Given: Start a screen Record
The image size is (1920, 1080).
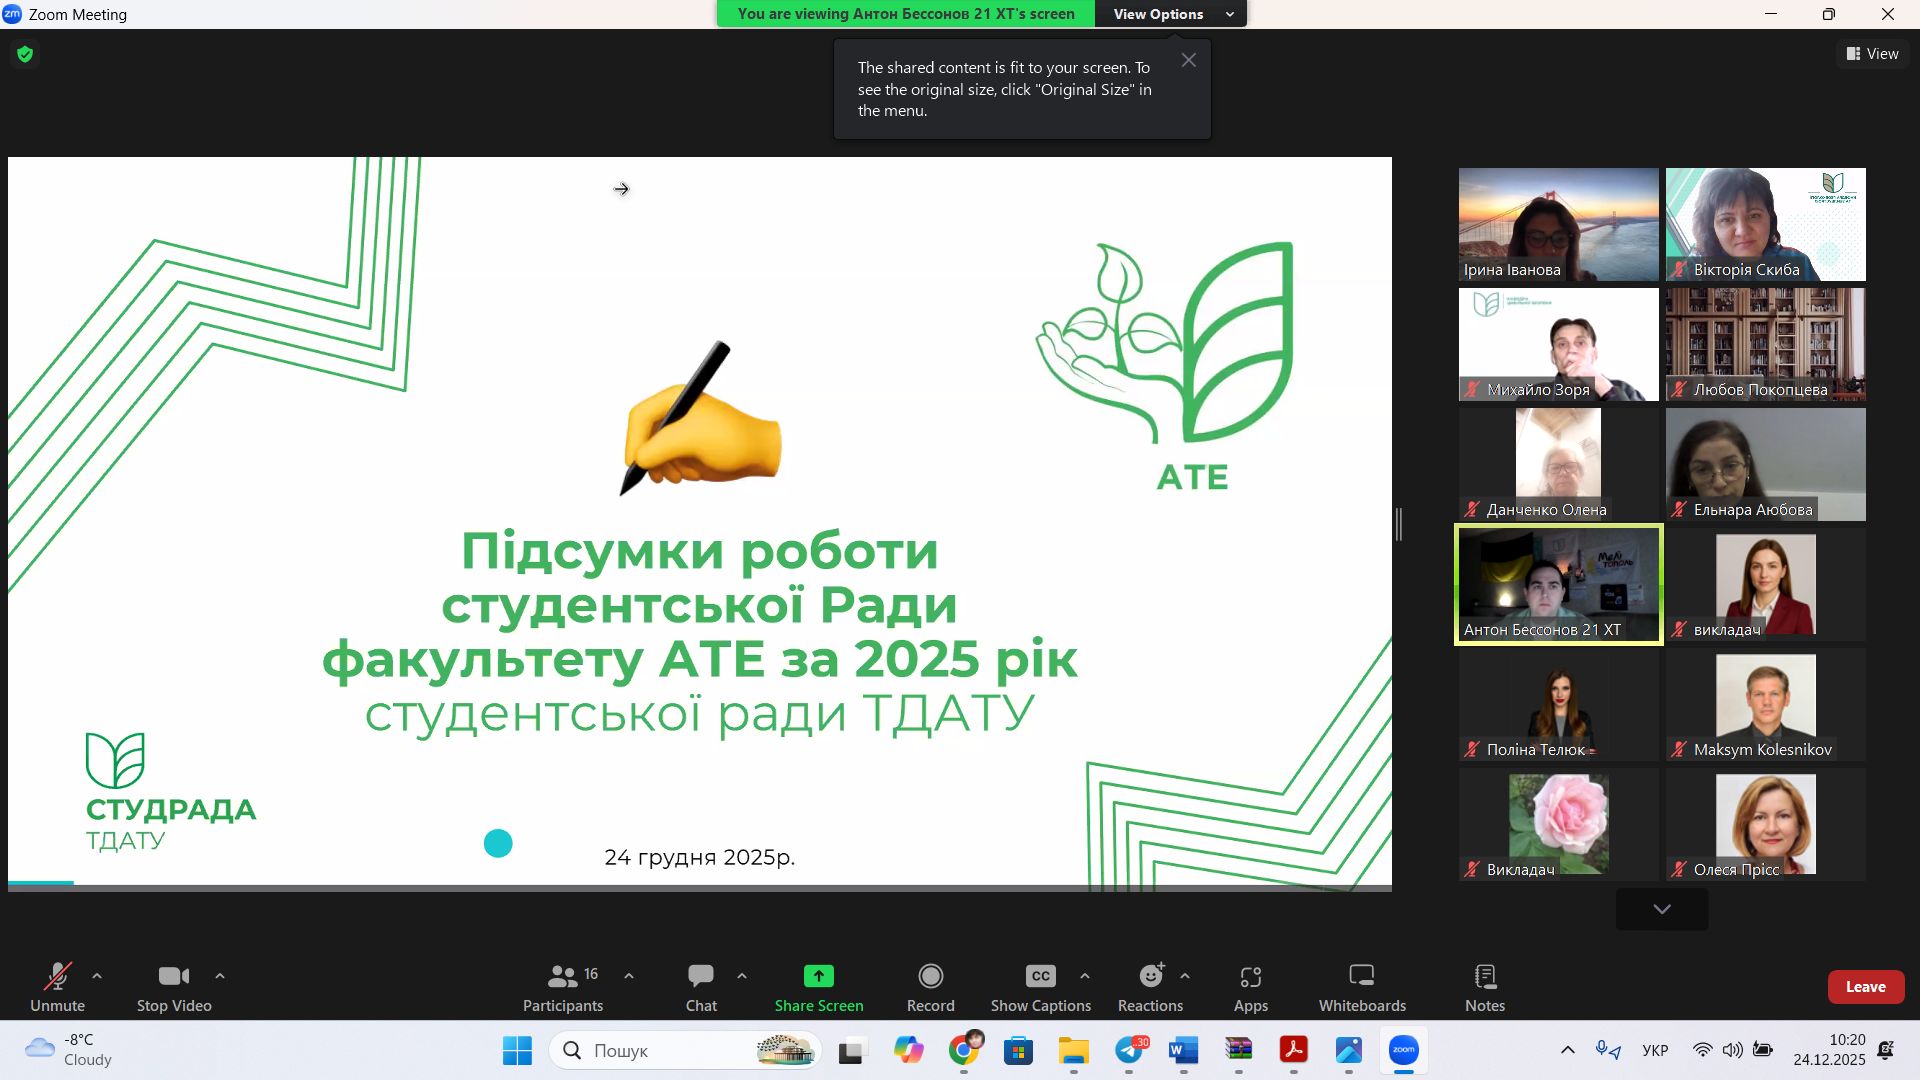Looking at the screenshot, I should click(x=930, y=987).
